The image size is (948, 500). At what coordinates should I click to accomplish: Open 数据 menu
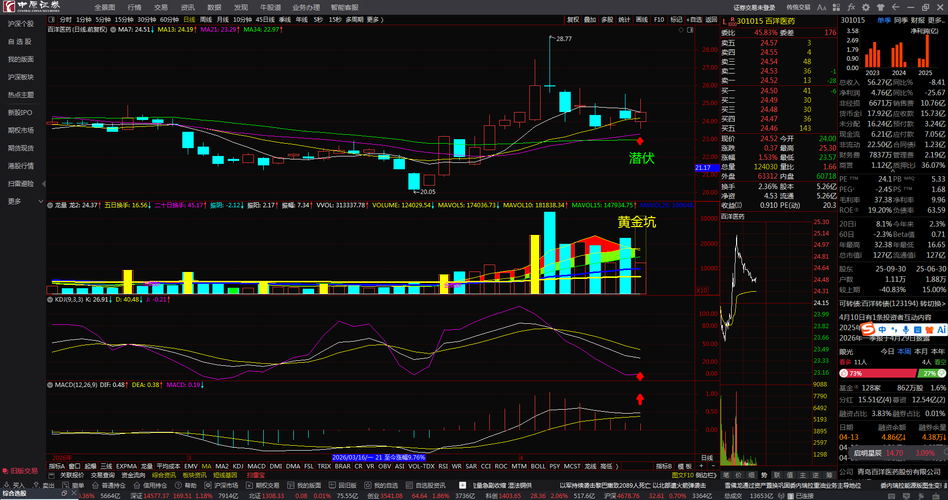[x=214, y=7]
